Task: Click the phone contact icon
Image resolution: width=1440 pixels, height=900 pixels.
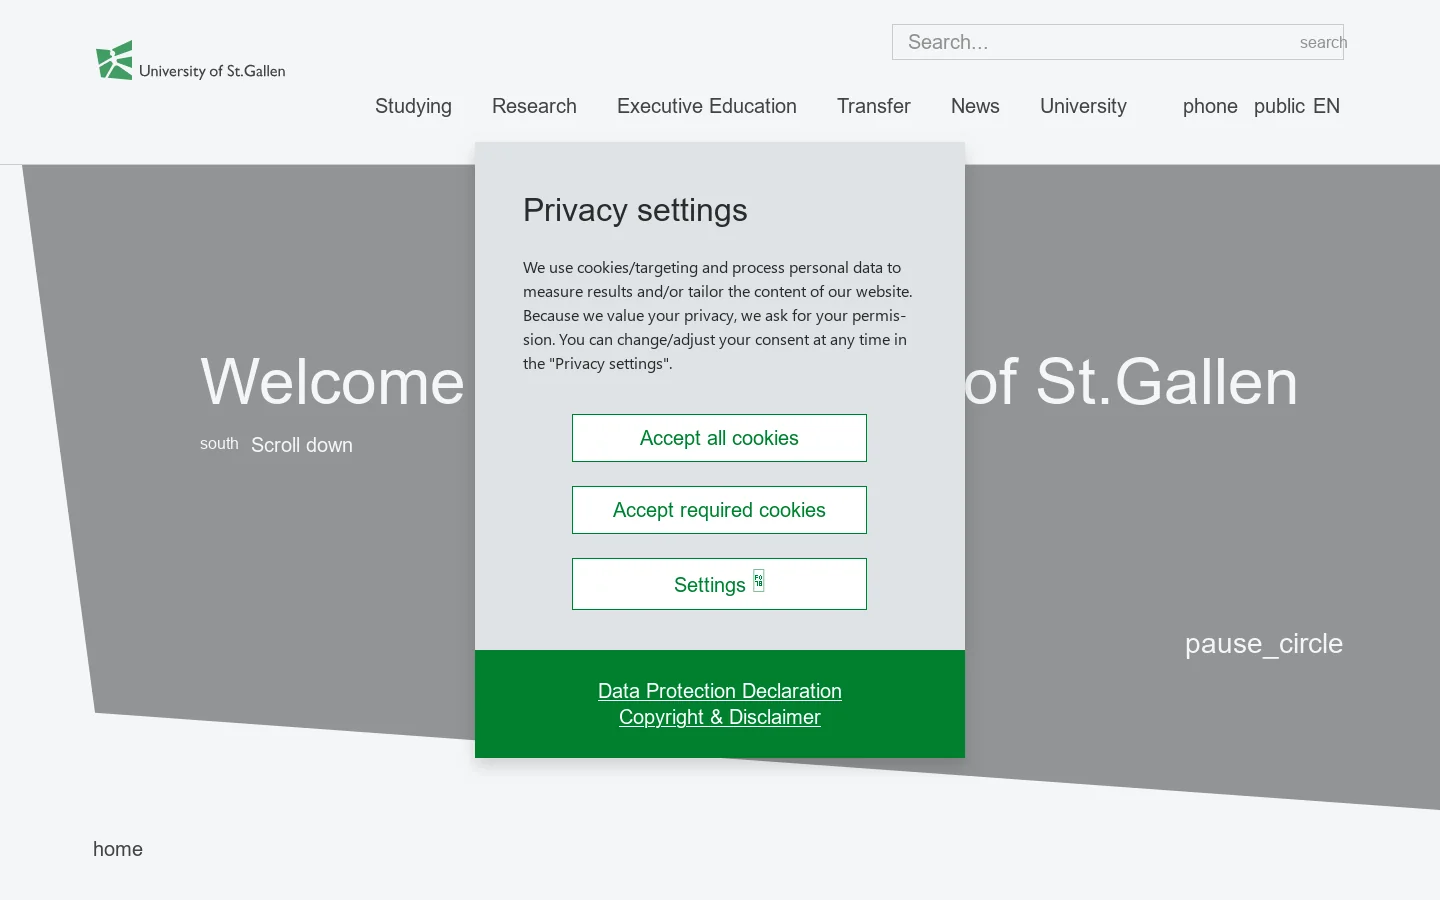Action: pyautogui.click(x=1210, y=106)
